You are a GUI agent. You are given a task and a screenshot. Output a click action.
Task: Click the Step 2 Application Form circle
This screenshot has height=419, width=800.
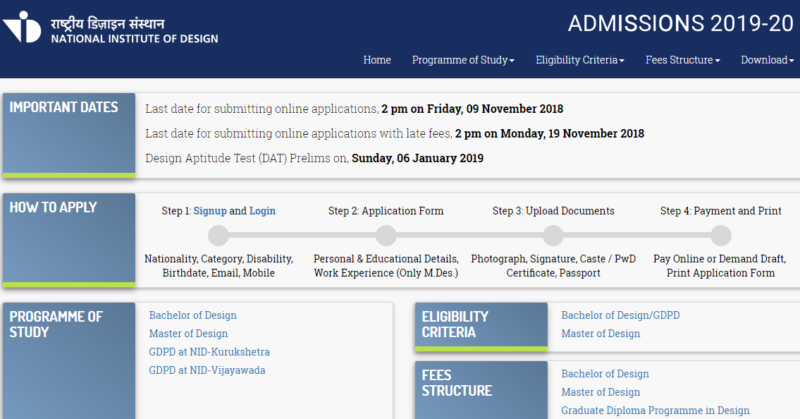click(x=386, y=236)
